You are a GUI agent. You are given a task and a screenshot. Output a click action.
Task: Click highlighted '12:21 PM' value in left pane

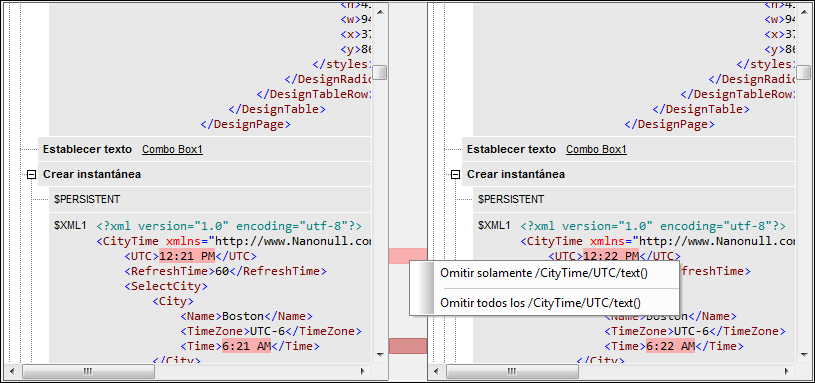[187, 256]
